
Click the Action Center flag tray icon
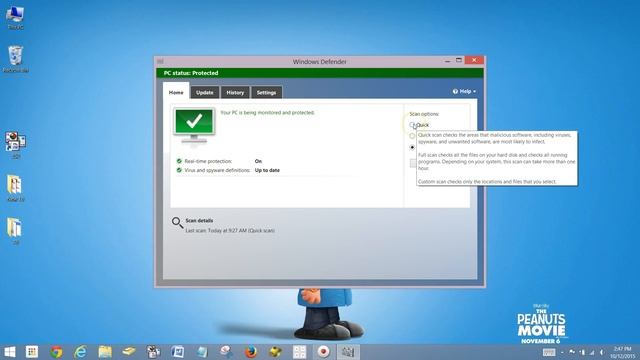pos(572,352)
